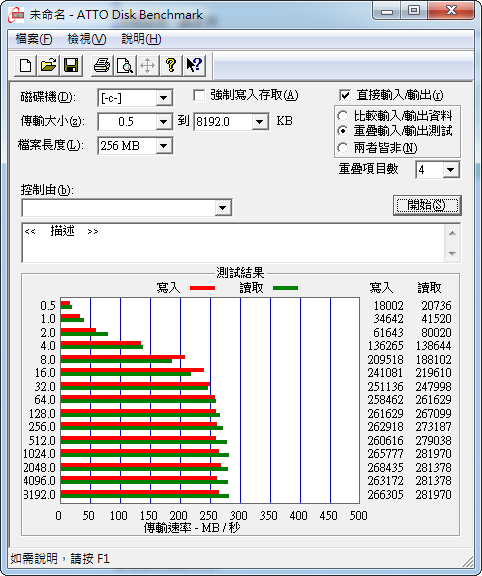Screen dimensions: 482x576
Task: Save results with the floppy disk icon
Action: pos(71,66)
